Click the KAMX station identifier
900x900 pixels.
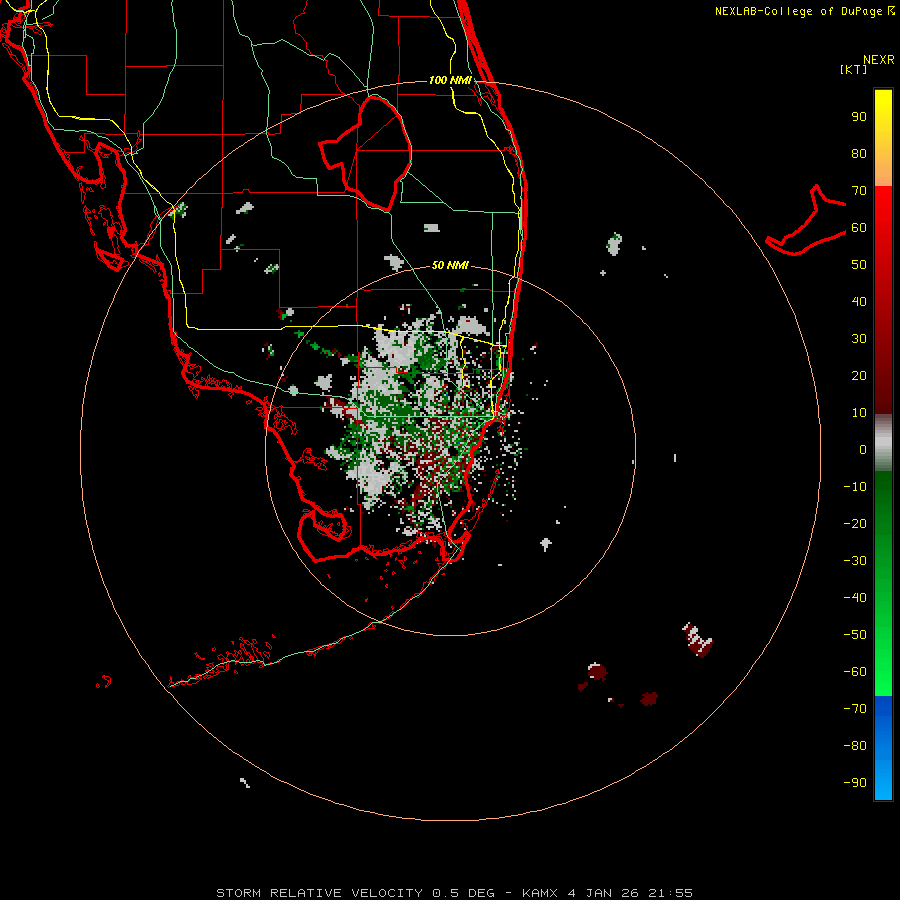[x=540, y=893]
